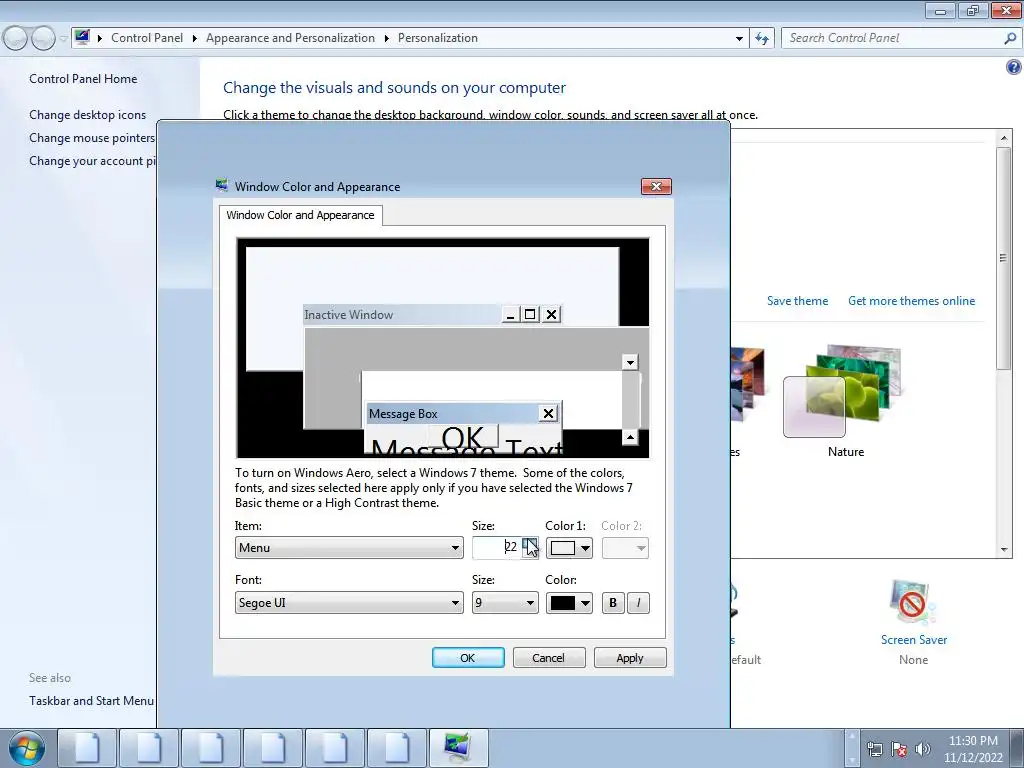Click the Screen Saver link text
Viewport: 1024px width, 768px height.
pyautogui.click(x=914, y=640)
